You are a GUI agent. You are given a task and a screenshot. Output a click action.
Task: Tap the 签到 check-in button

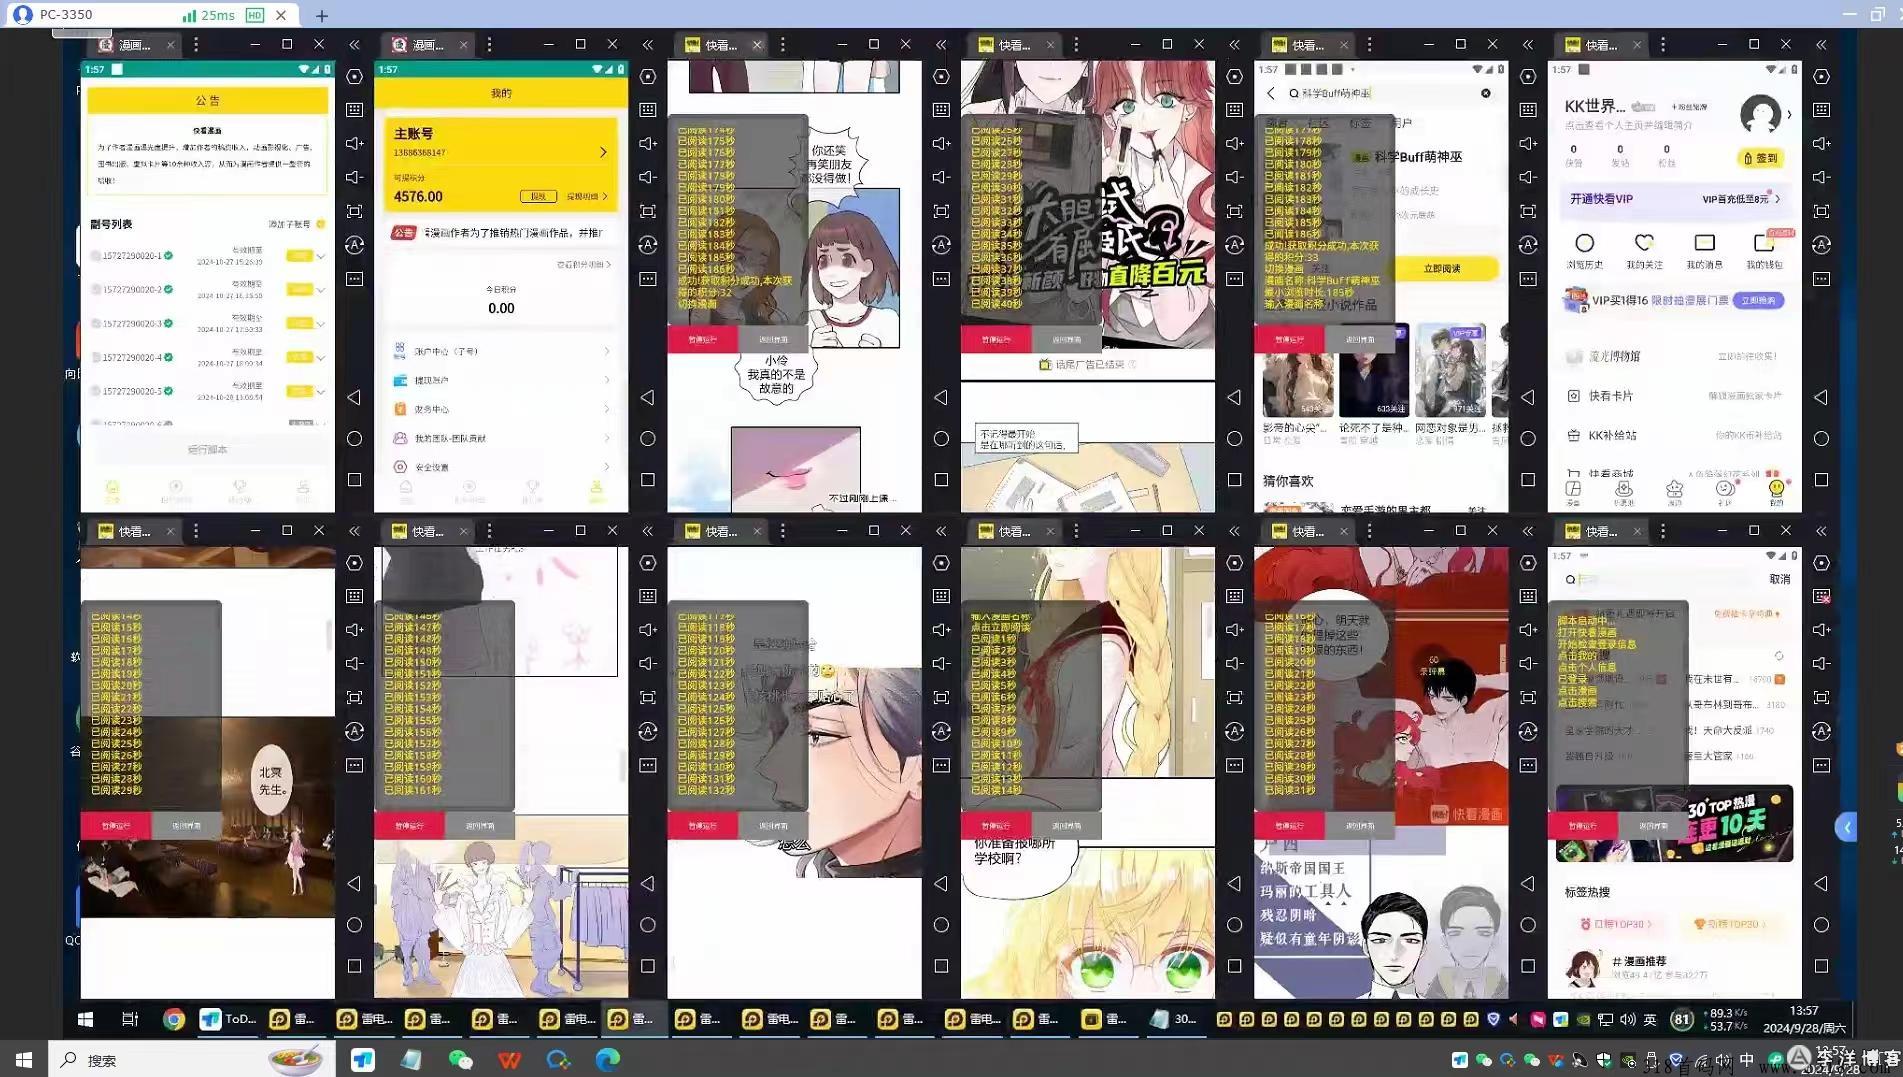(1761, 158)
